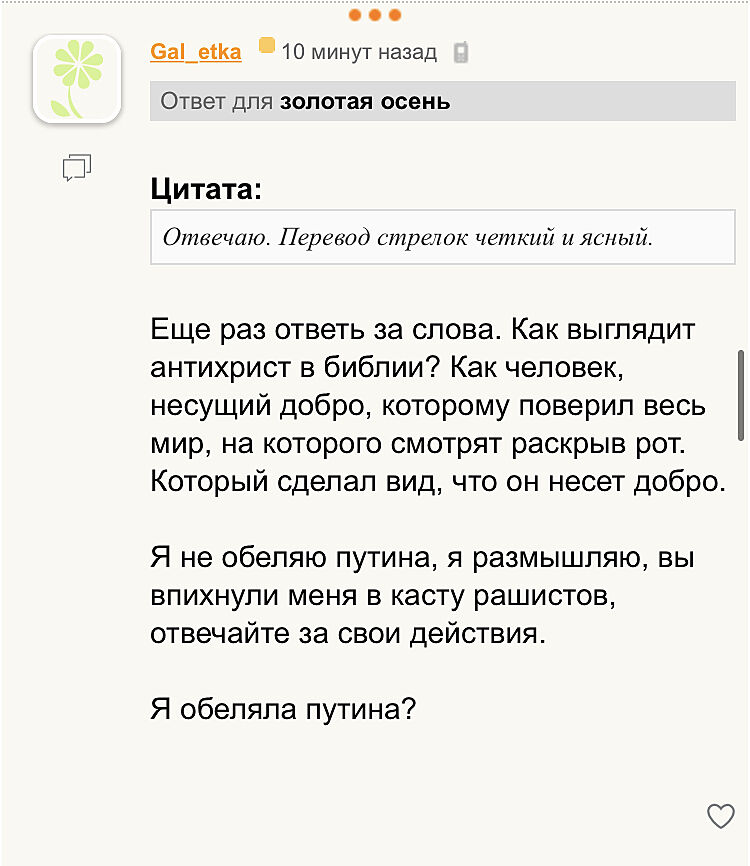Click the mobile phone icon near timestamp

click(461, 52)
